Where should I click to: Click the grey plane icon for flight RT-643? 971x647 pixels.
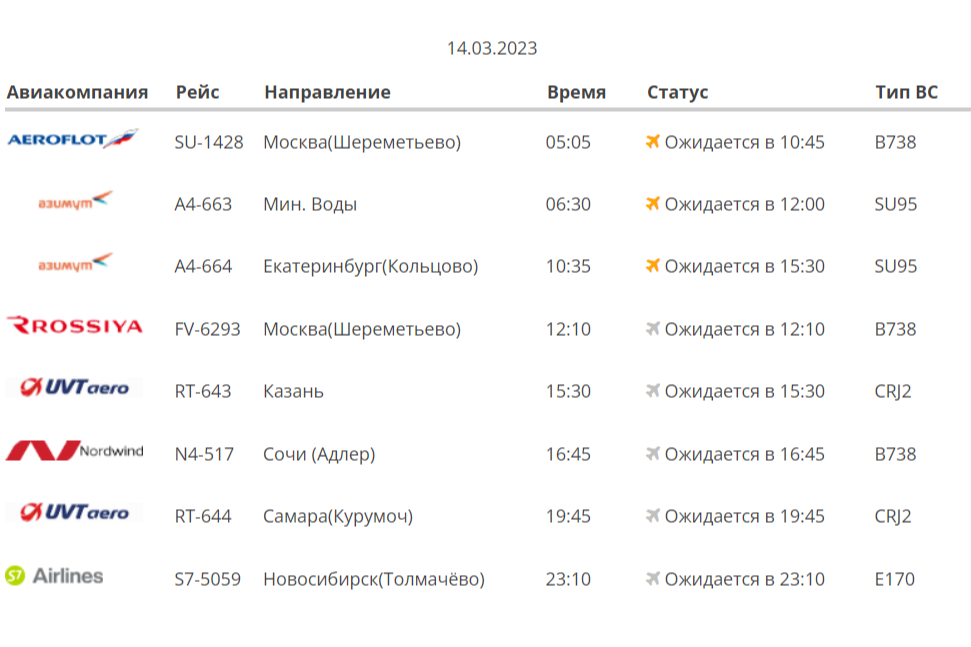[653, 391]
